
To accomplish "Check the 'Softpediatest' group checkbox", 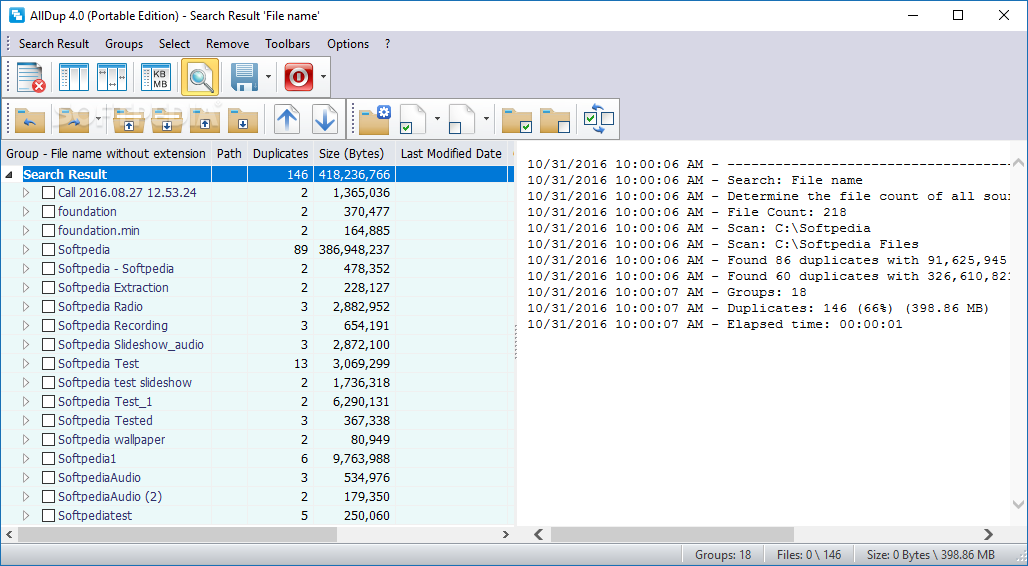I will click(48, 516).
